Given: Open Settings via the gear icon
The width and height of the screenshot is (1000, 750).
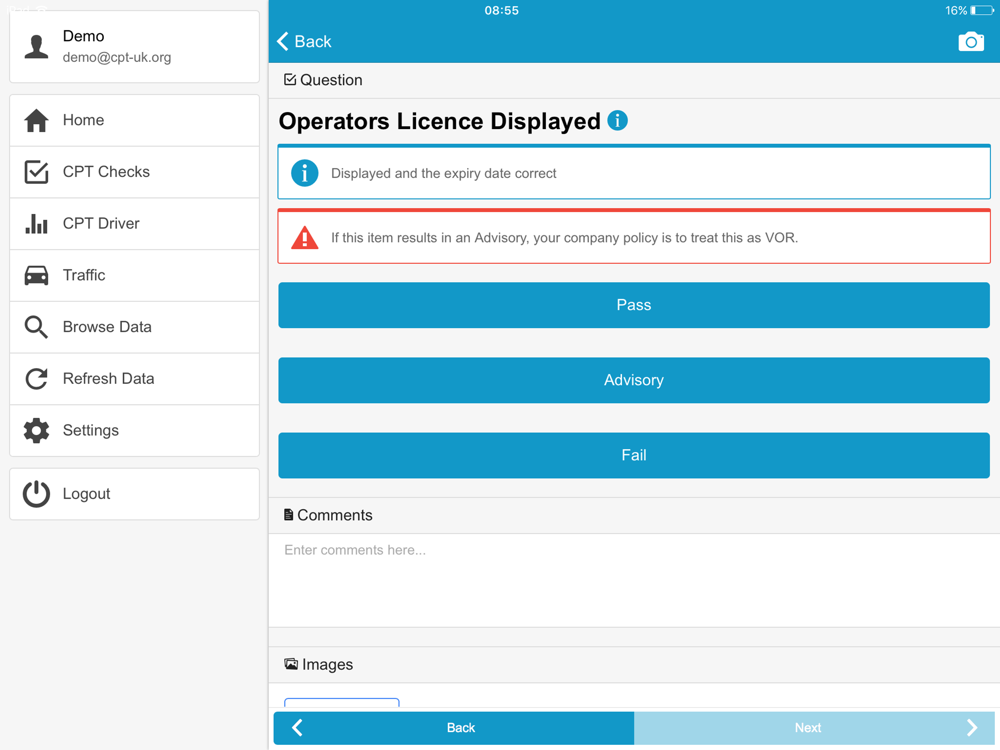Looking at the screenshot, I should [37, 430].
